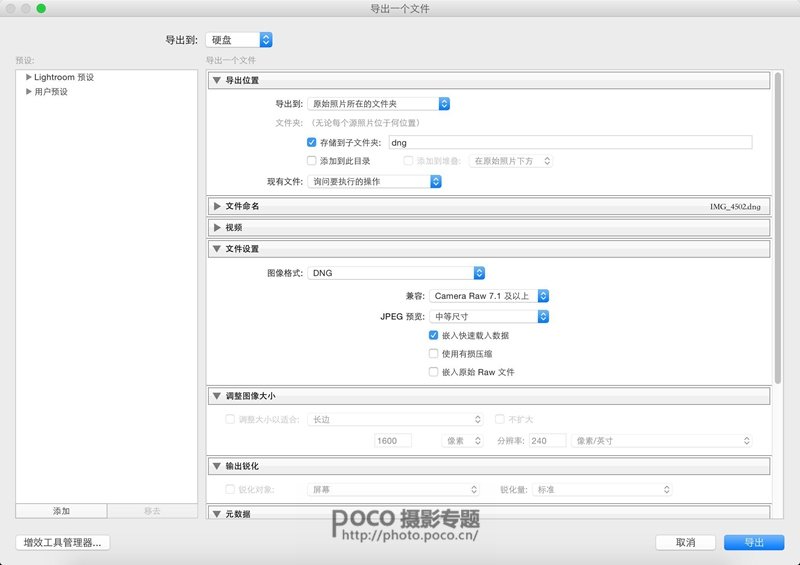Collapse the 文件设置 section triangle

click(x=217, y=249)
